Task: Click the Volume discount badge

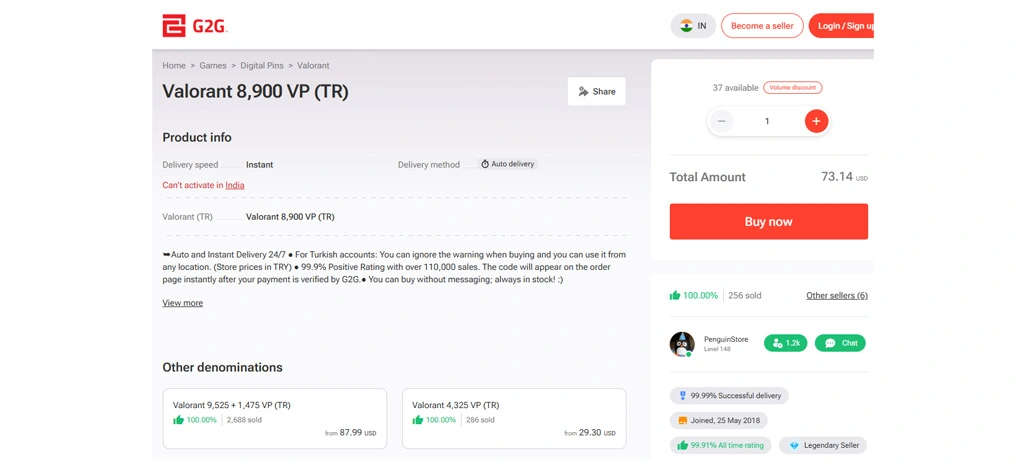Action: coord(792,88)
